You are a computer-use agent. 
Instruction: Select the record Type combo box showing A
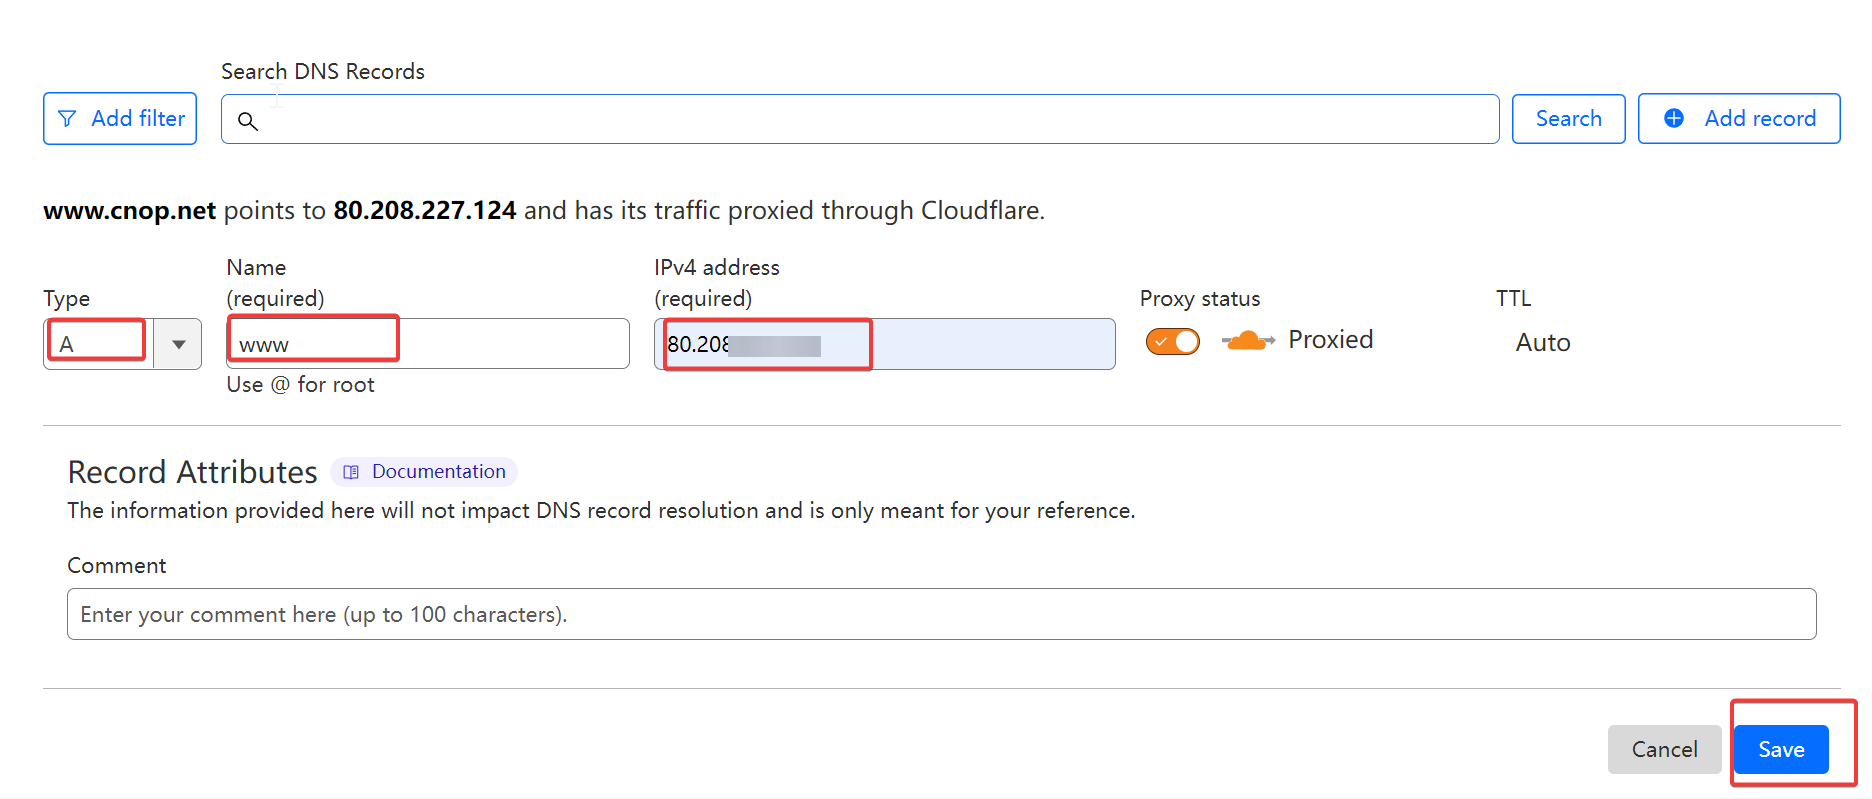click(x=122, y=344)
